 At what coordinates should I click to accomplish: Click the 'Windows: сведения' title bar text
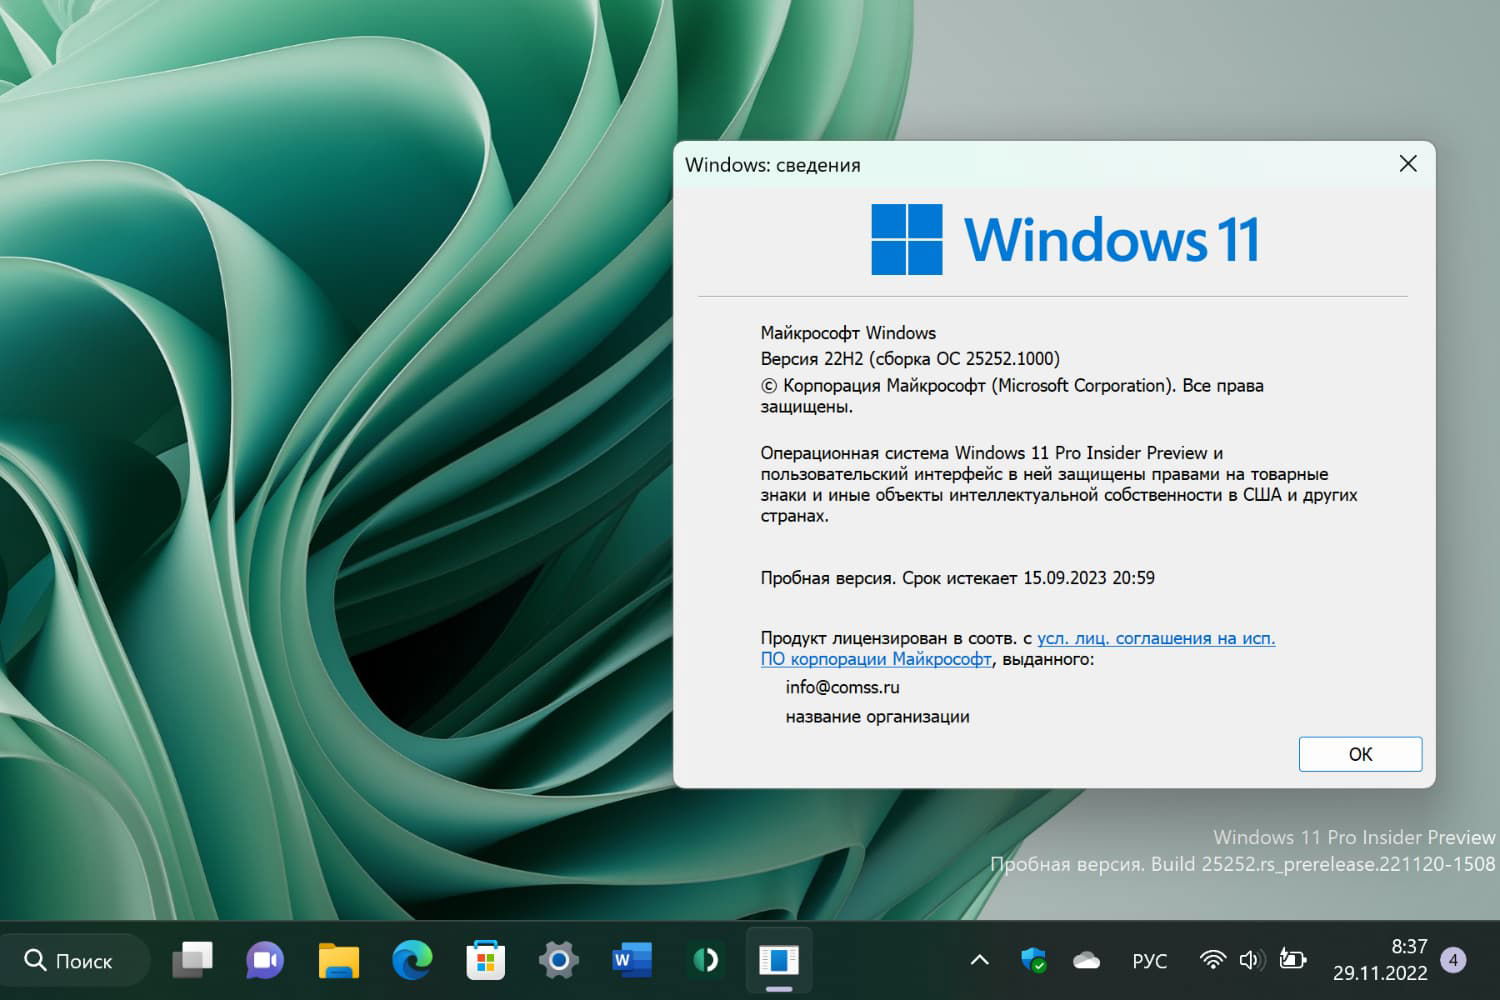[772, 165]
